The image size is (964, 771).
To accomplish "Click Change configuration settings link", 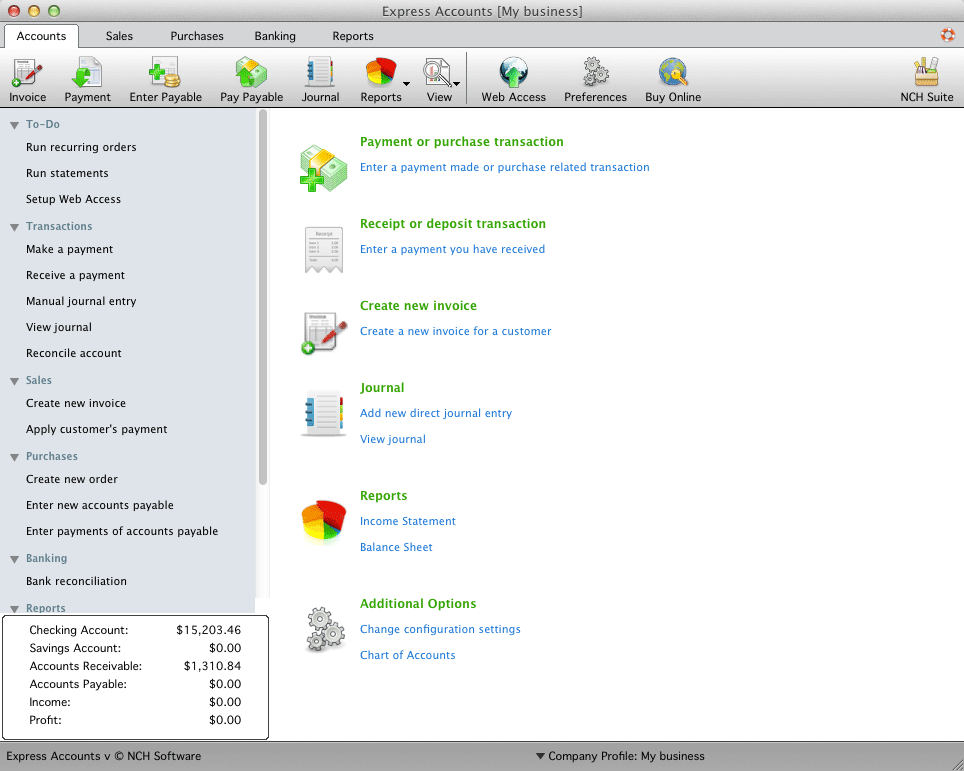I will pyautogui.click(x=440, y=629).
